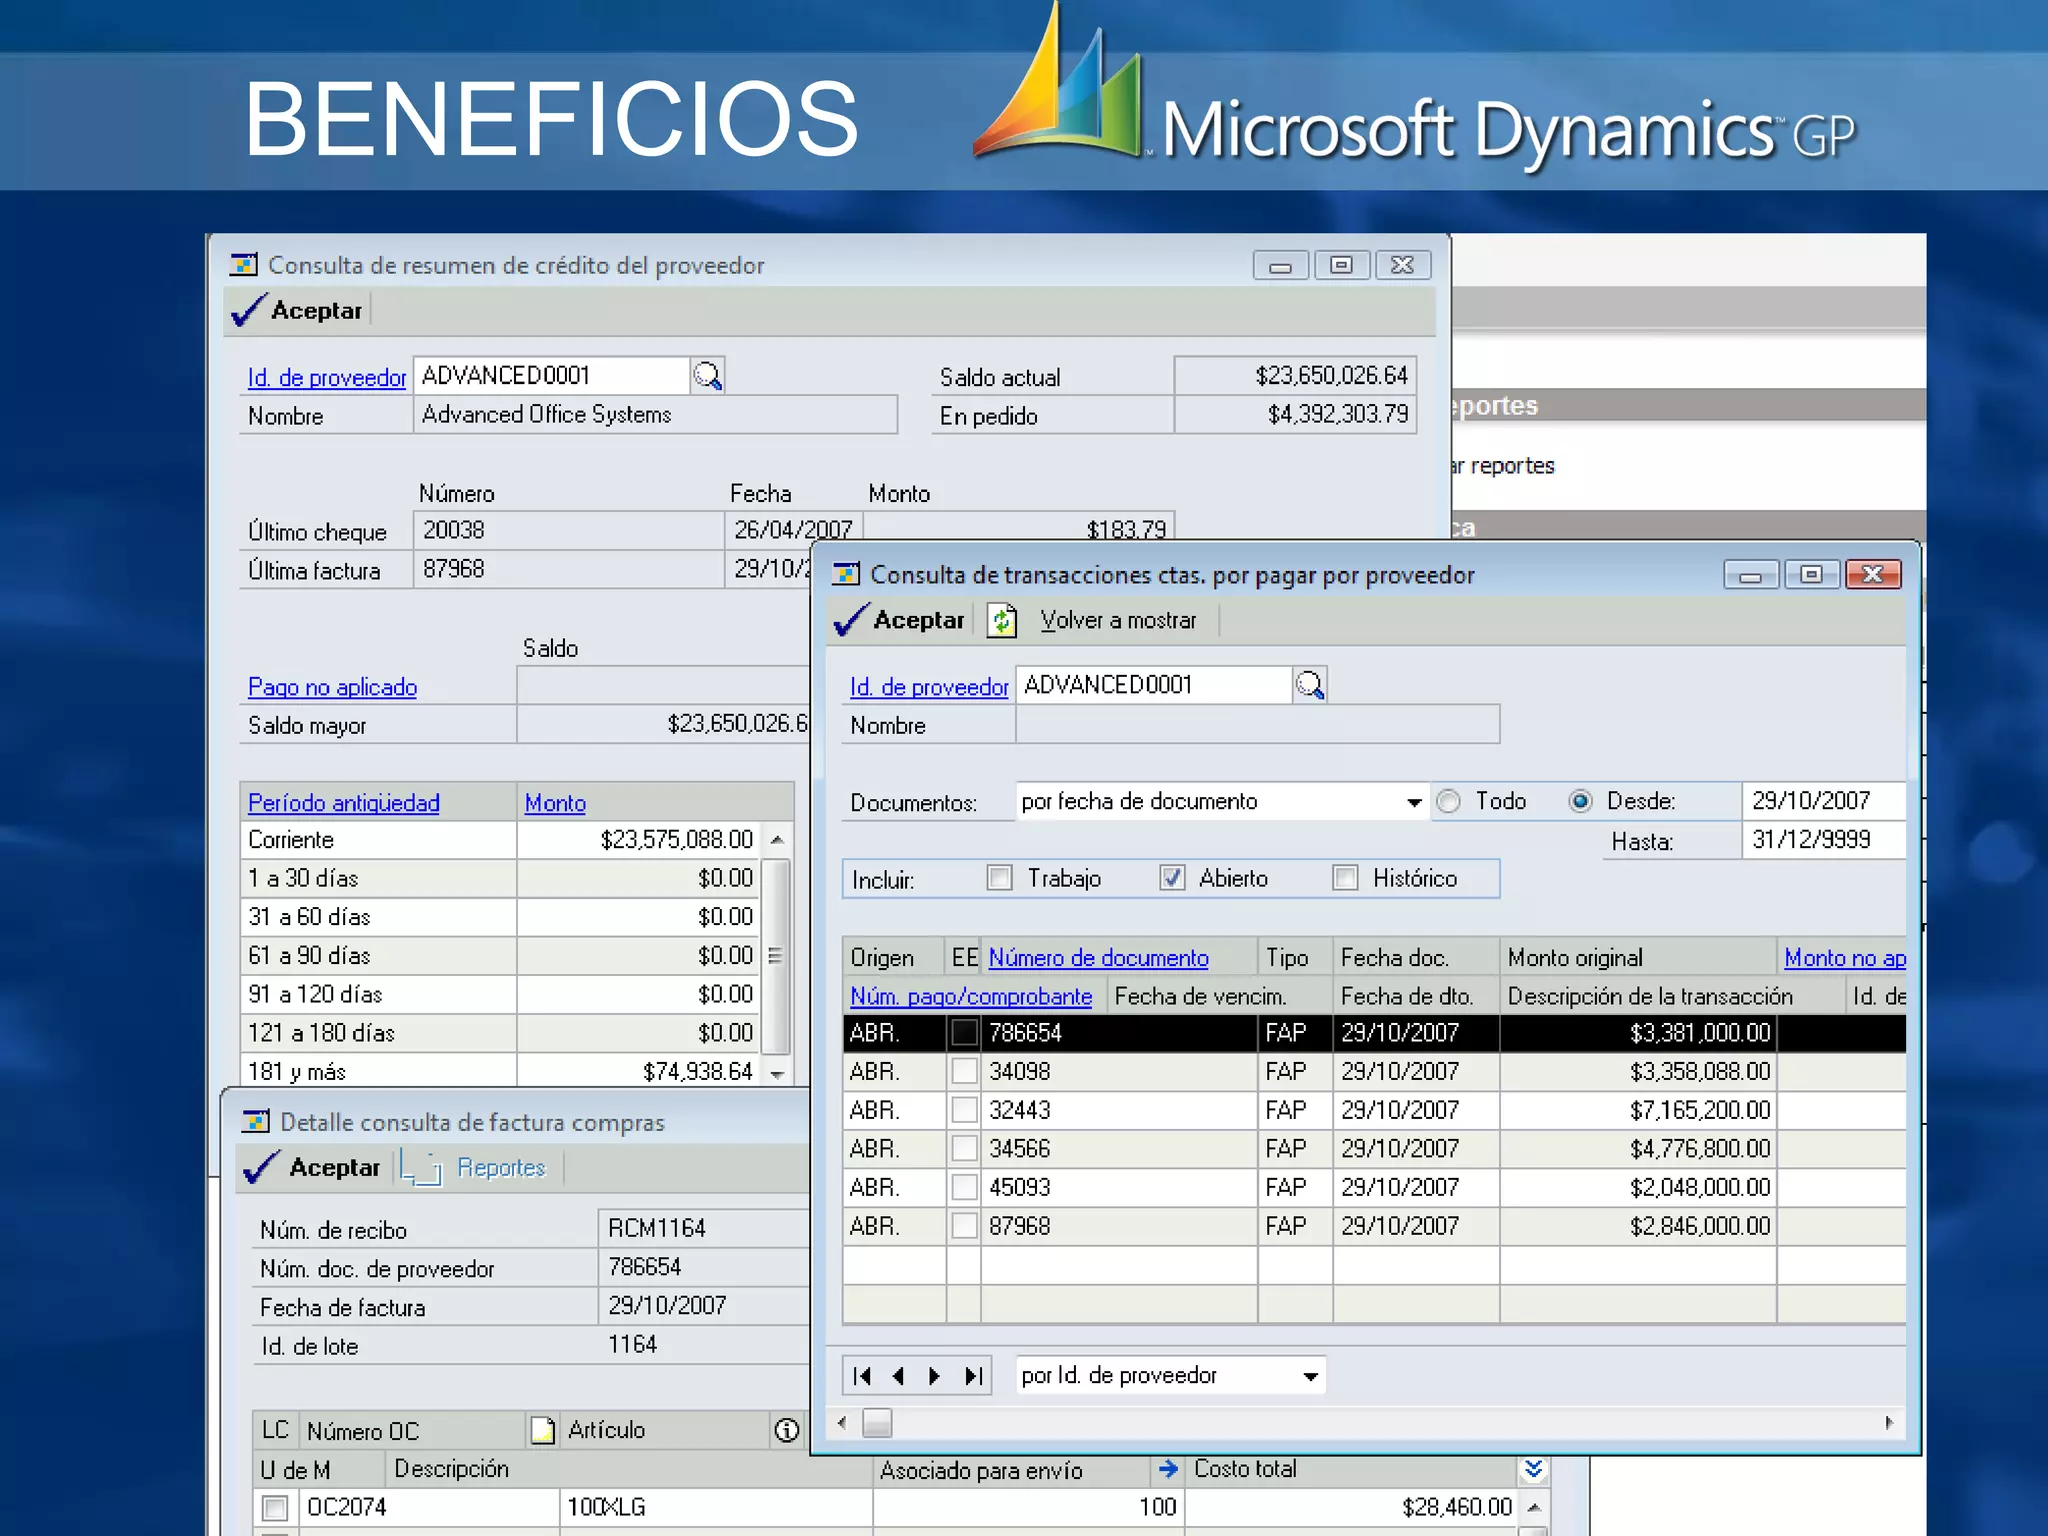Open the Id. de proveedor link in the transactions window
This screenshot has width=2048, height=1536.
point(929,686)
